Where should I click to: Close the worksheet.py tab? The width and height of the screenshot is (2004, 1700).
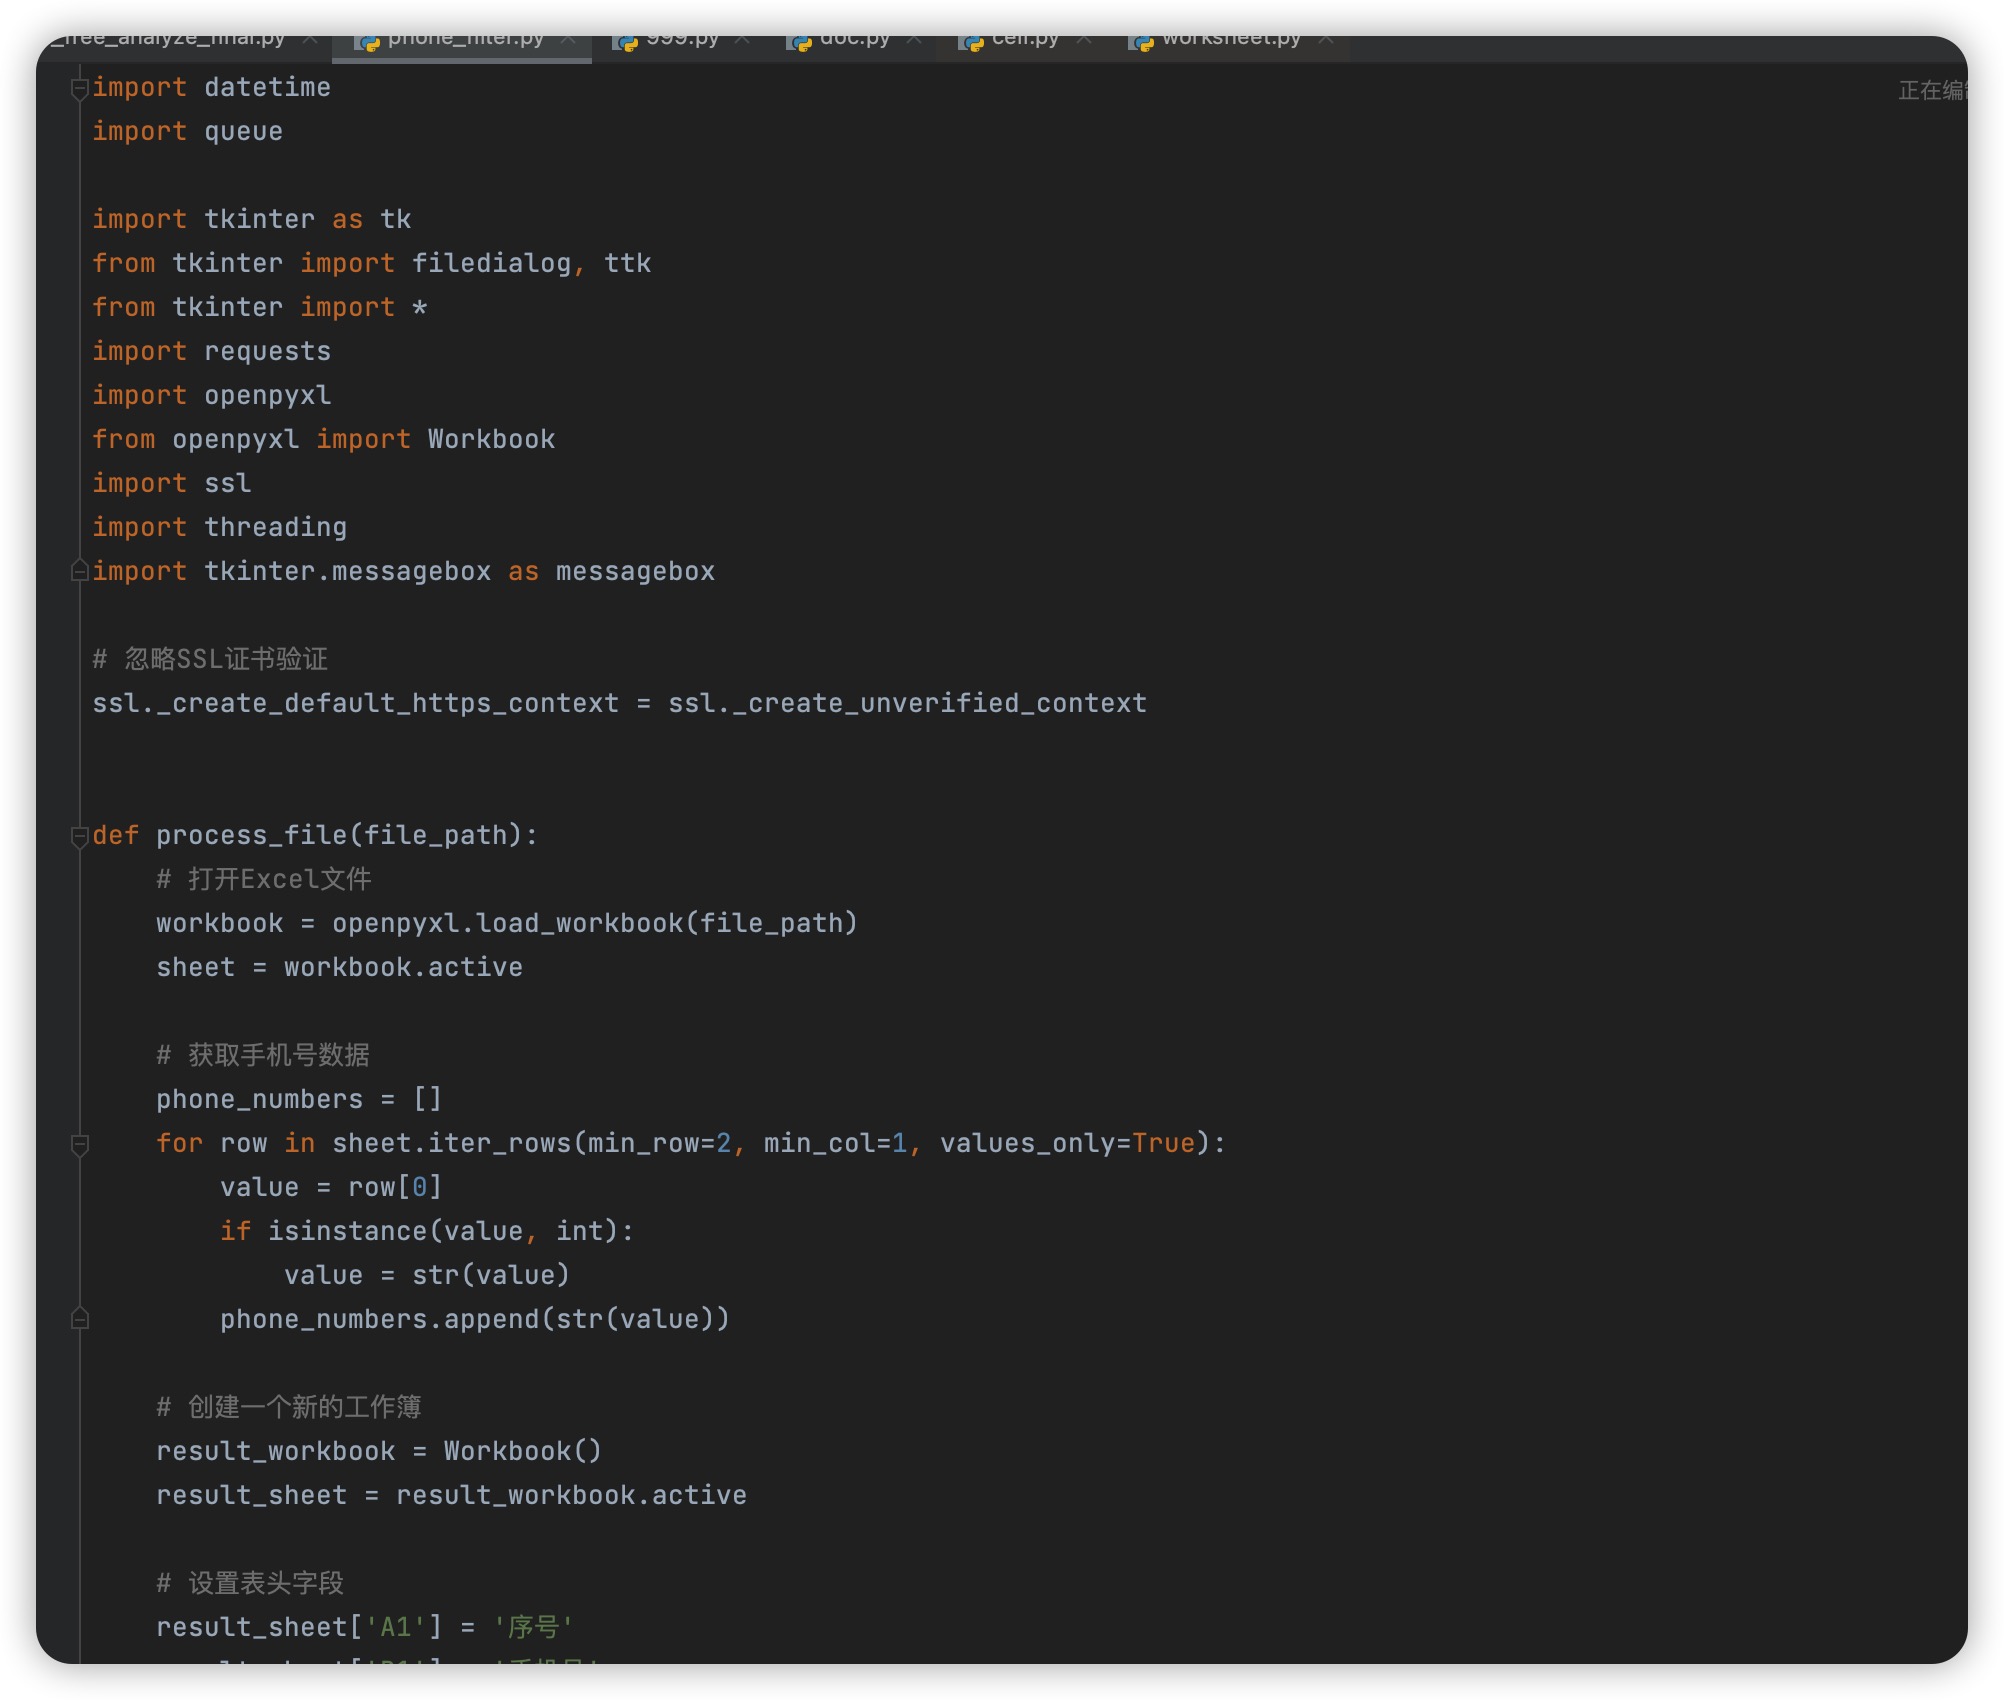pos(1326,40)
